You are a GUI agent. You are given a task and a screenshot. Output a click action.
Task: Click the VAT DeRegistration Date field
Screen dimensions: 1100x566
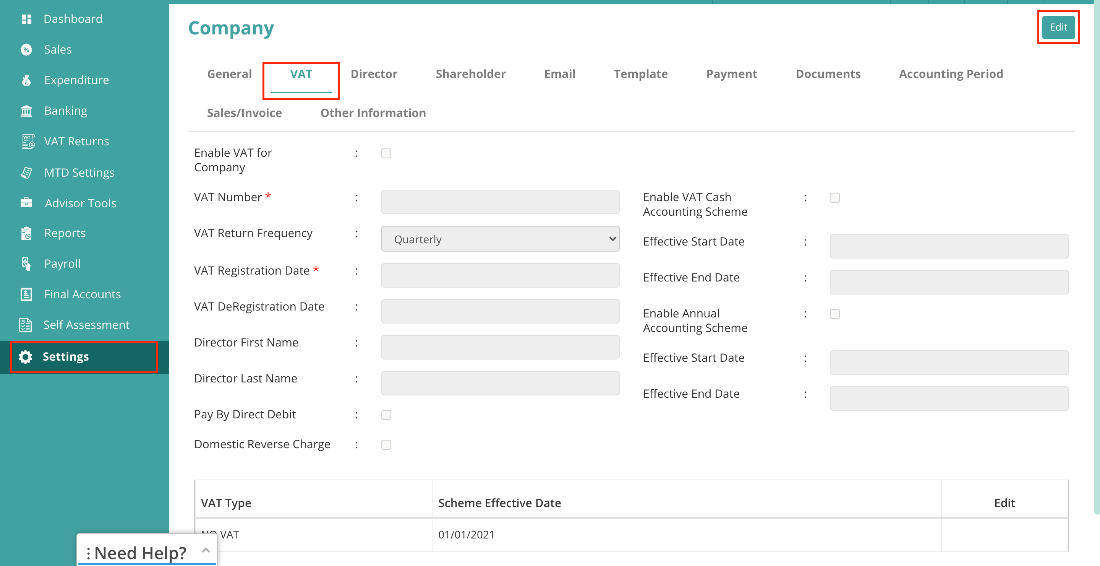tap(500, 311)
